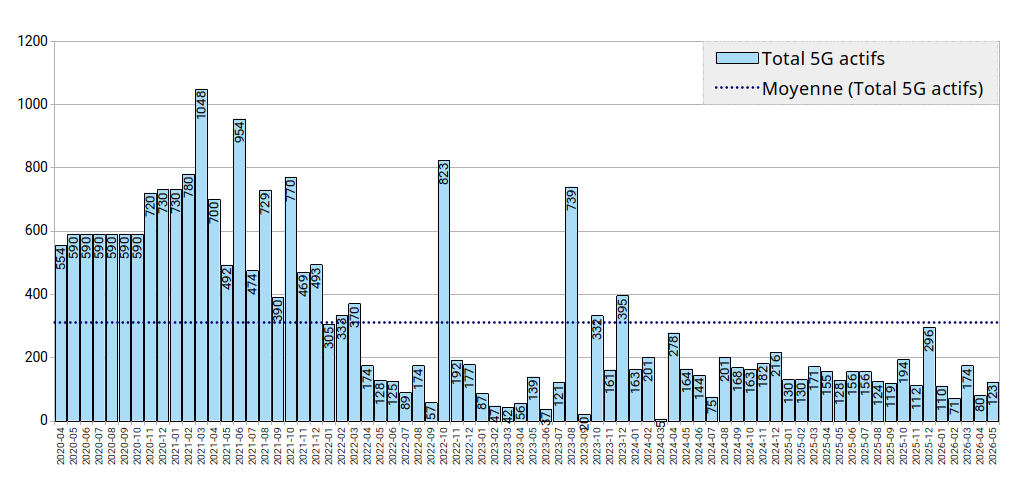Click the blue Total 5G actifs legend swatch

[x=738, y=58]
